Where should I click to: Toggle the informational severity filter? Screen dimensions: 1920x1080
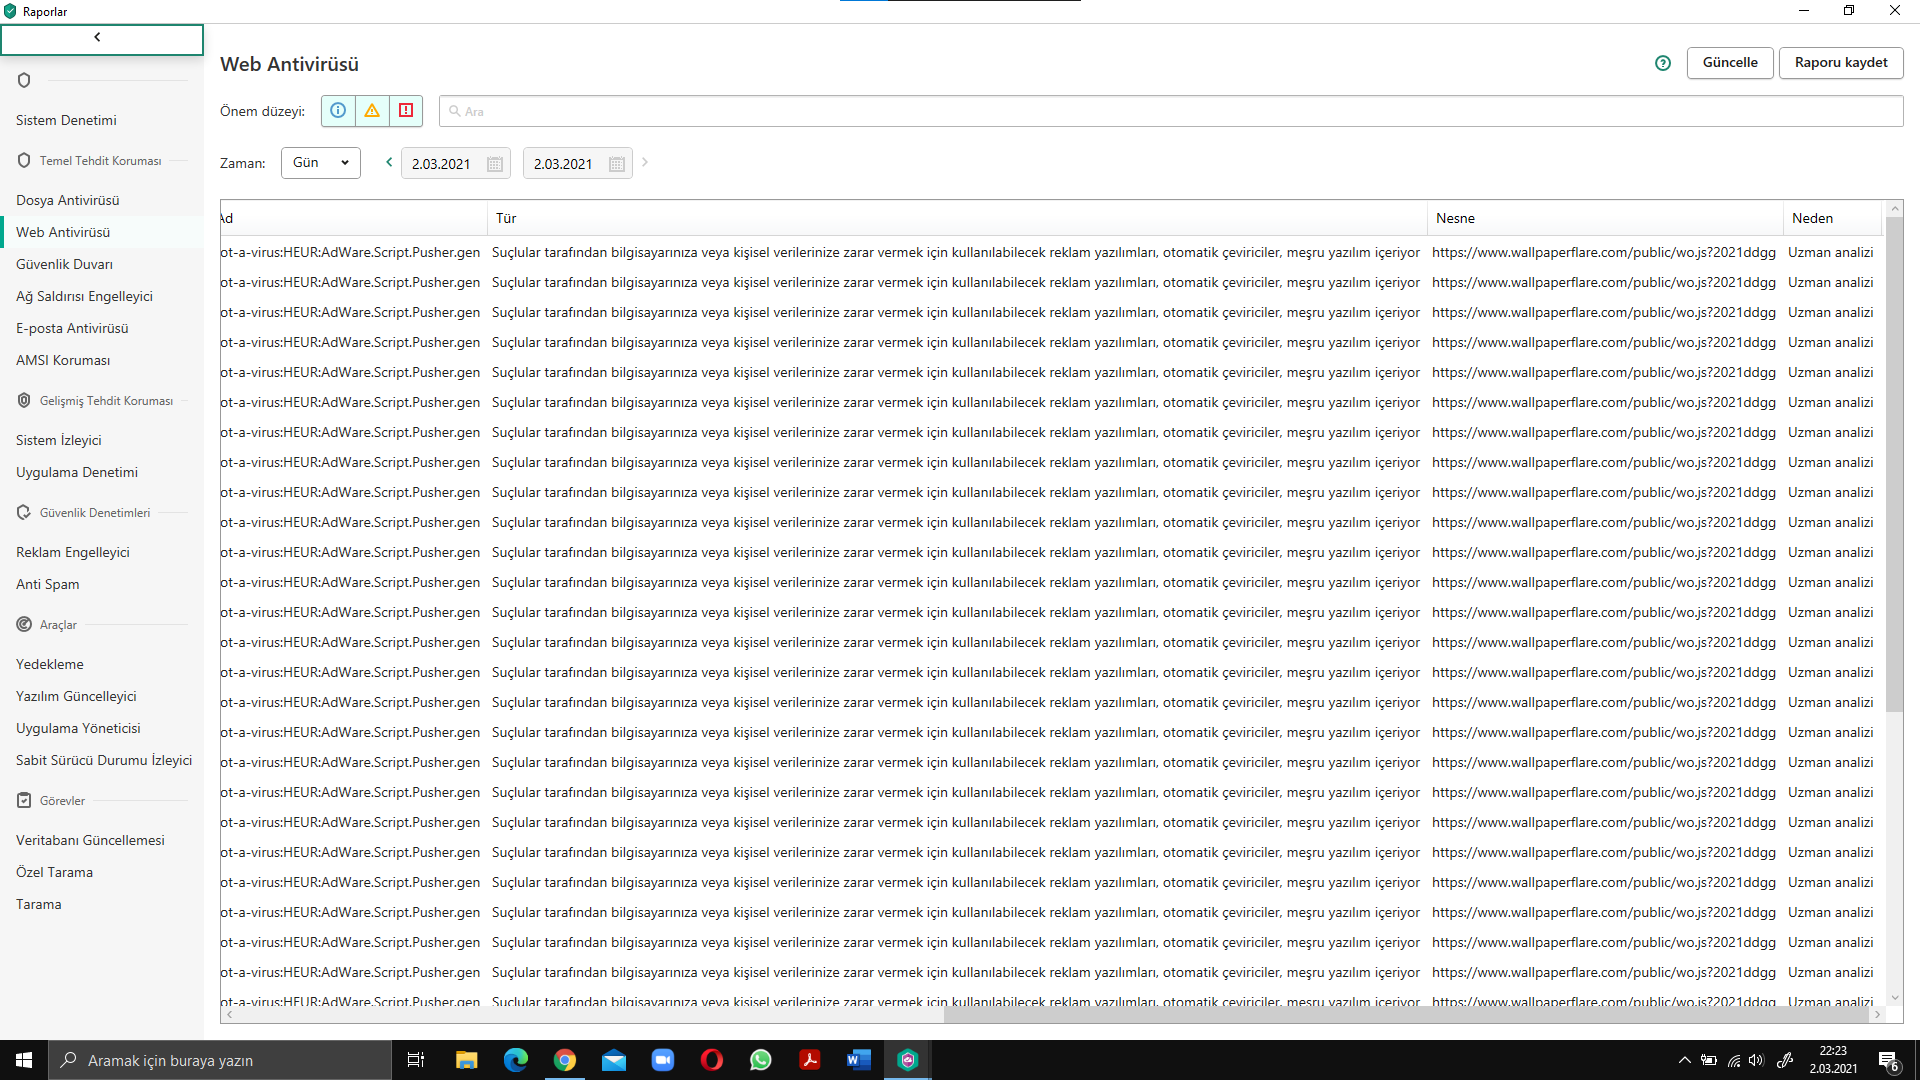coord(338,111)
